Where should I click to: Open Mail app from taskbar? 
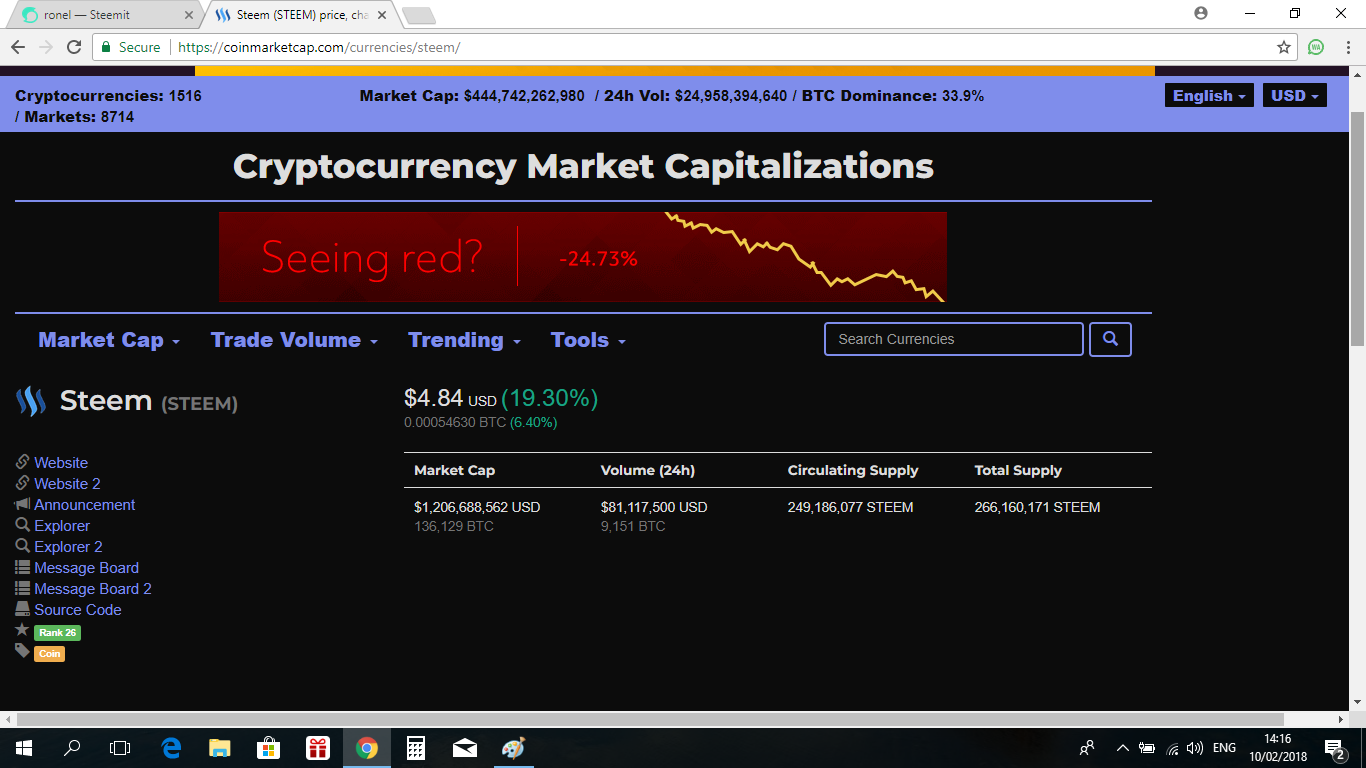click(x=465, y=747)
